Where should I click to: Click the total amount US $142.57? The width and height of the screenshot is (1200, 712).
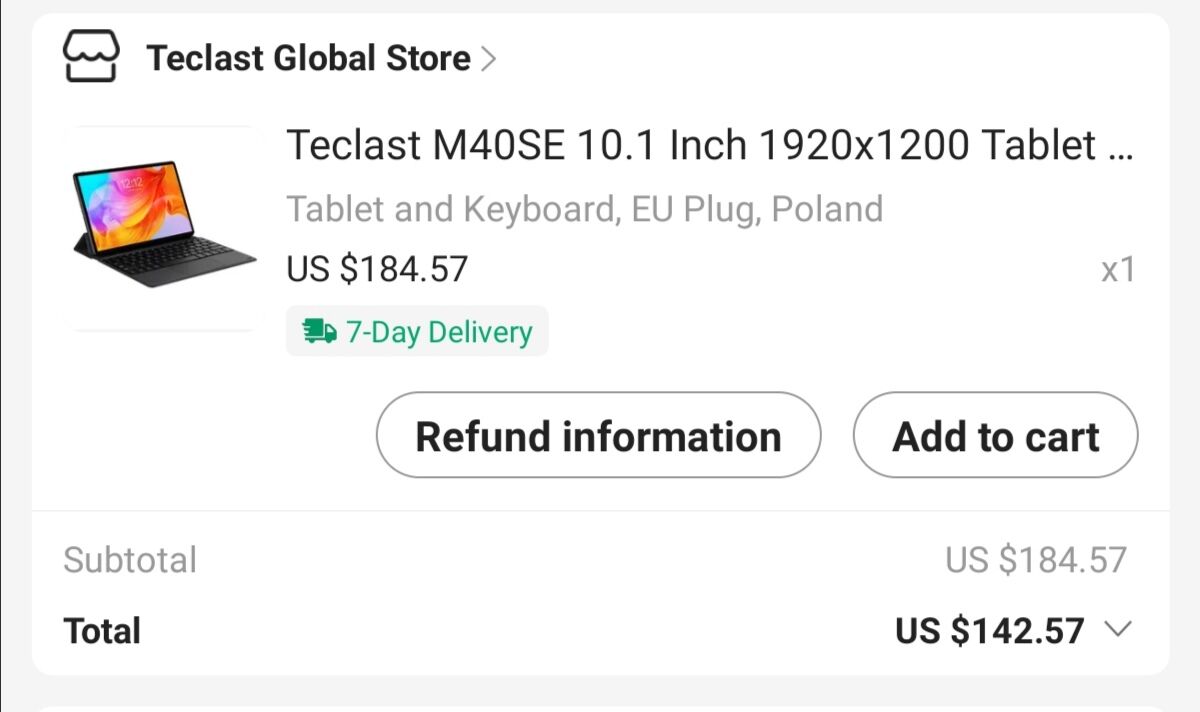tap(989, 631)
